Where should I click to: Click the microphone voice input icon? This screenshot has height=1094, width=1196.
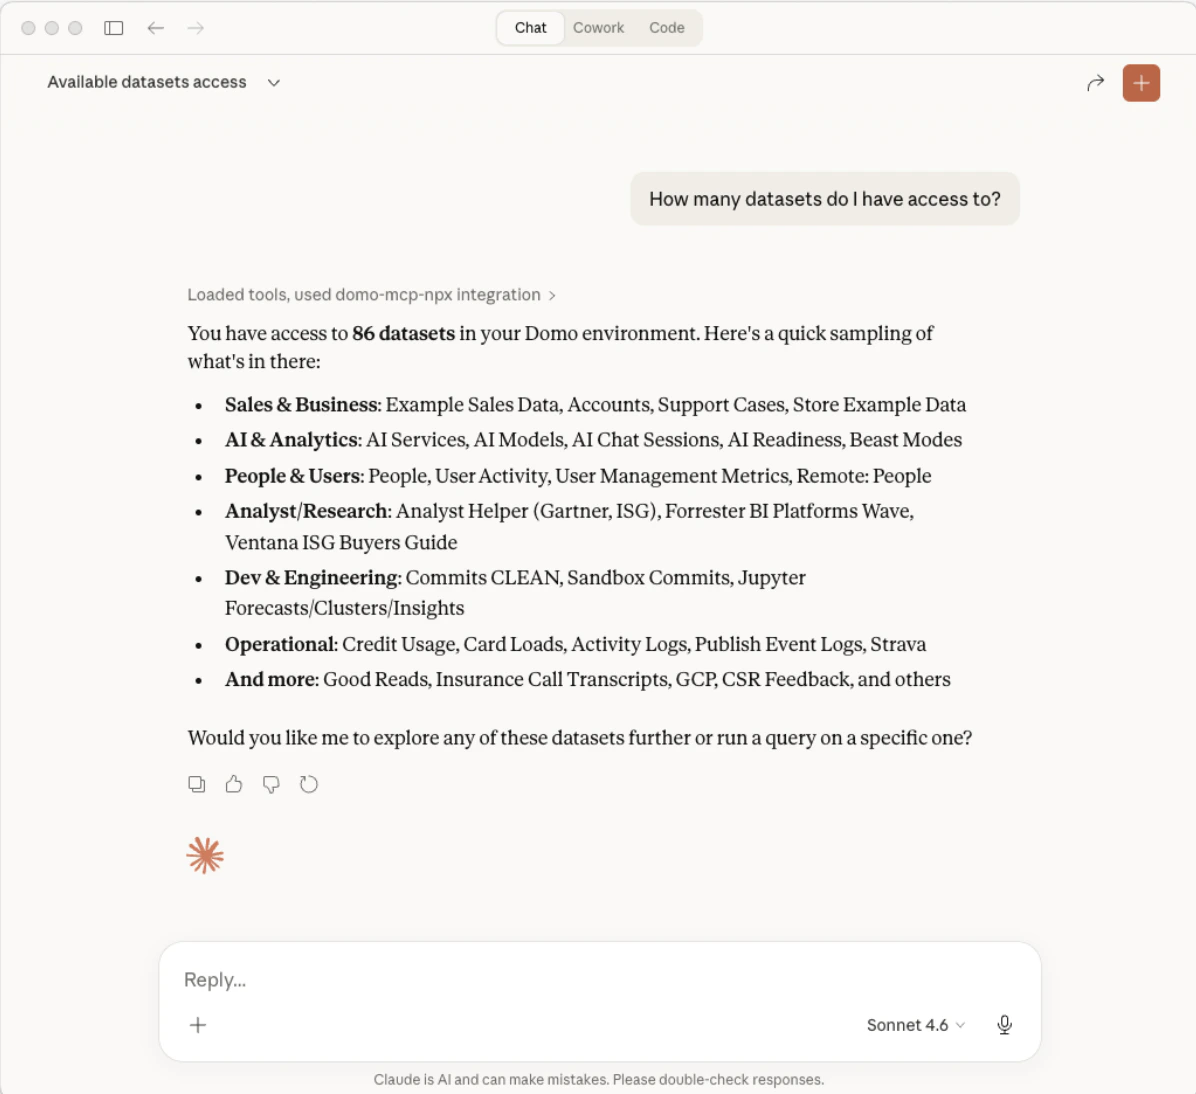[1005, 1025]
